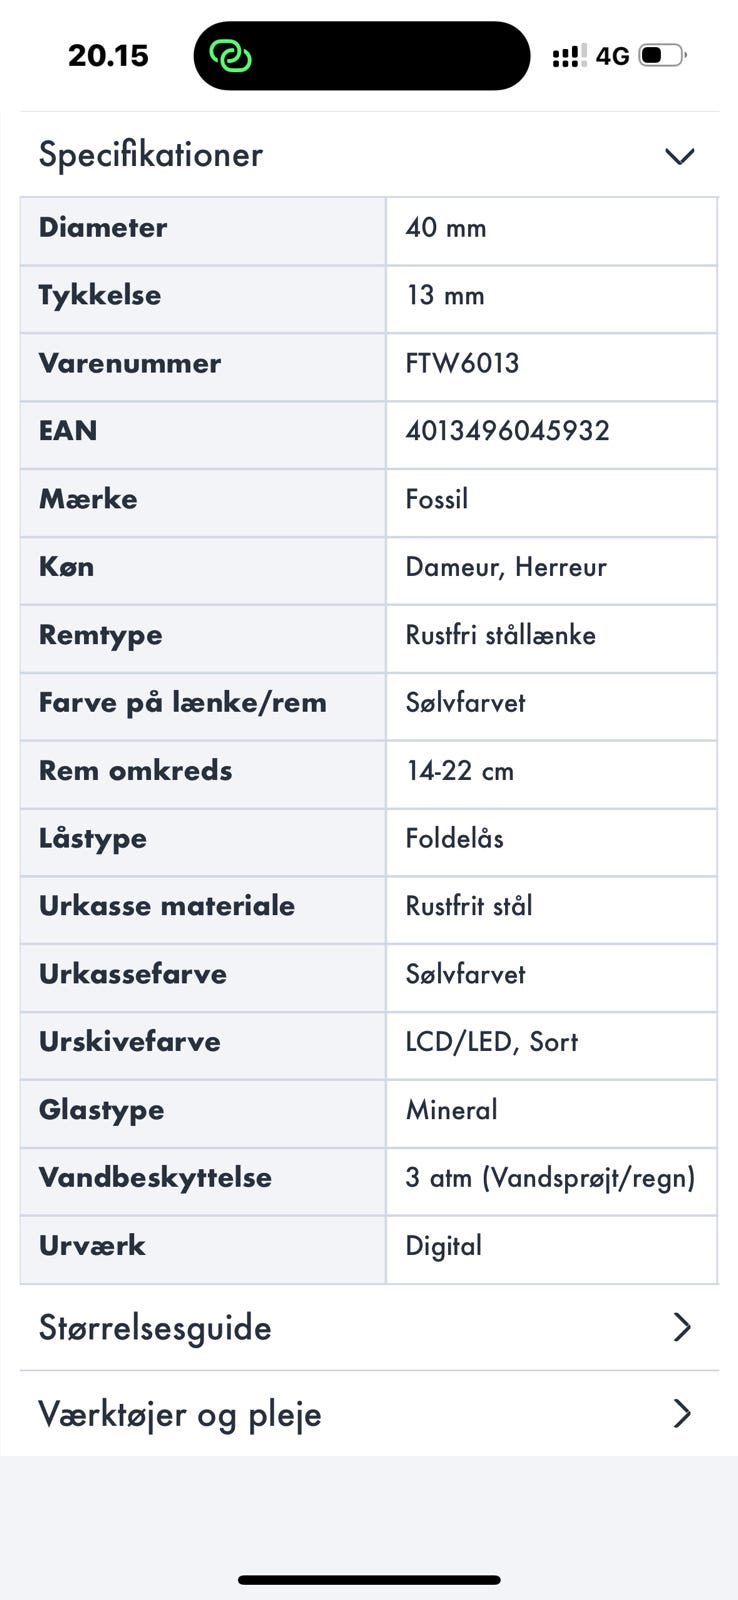This screenshot has width=738, height=1600.
Task: Expand Værktøjer og pleje using its chevron
Action: [682, 1413]
